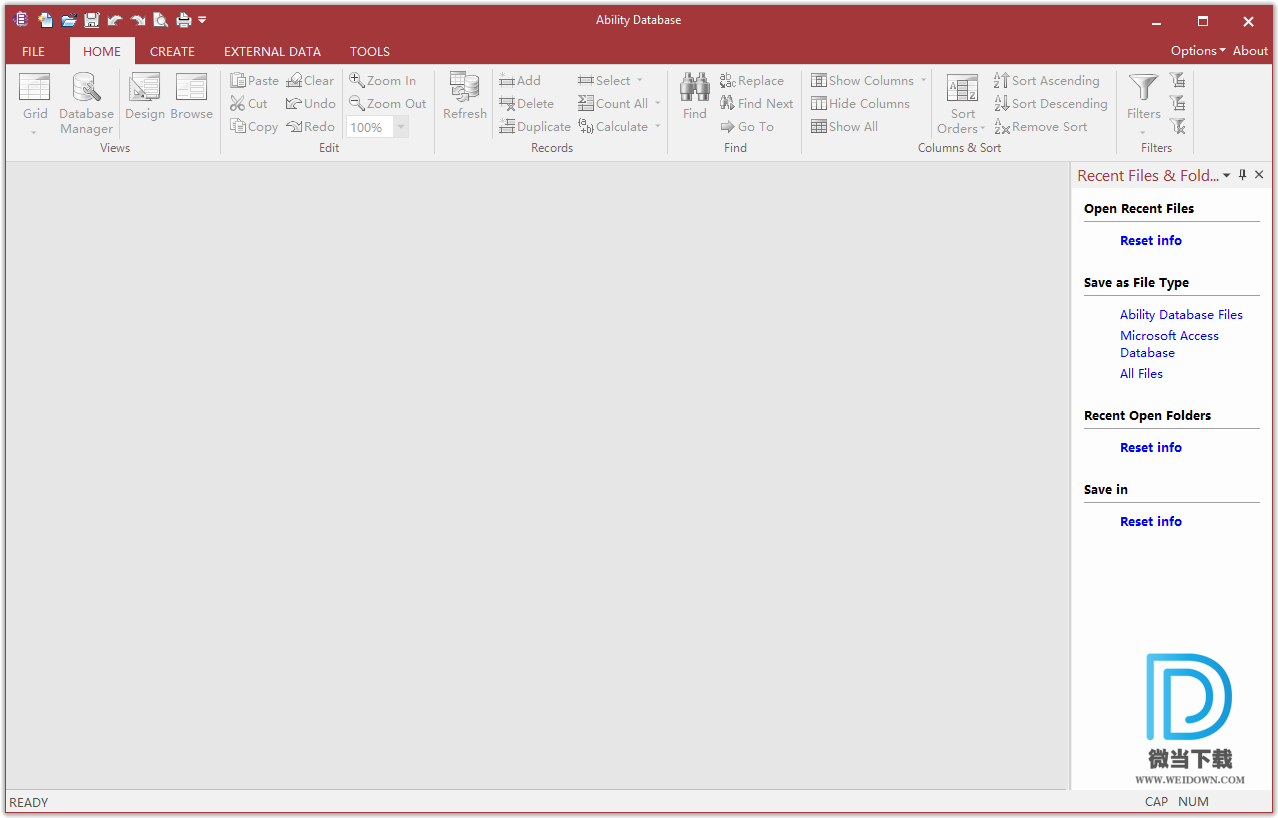The height and width of the screenshot is (818, 1278).
Task: Click Show All columns button
Action: (x=845, y=127)
